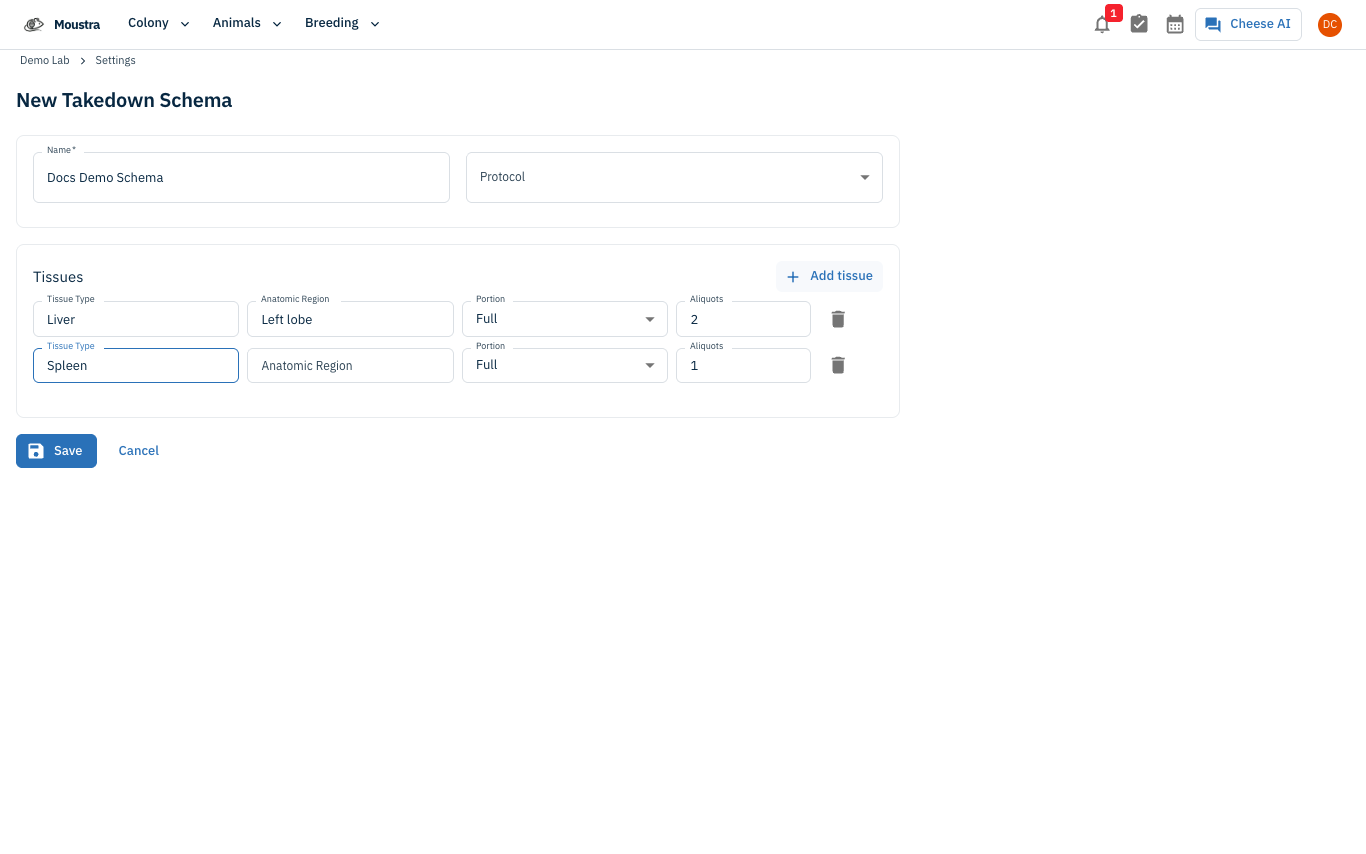Viewport: 1366px width, 854px height.
Task: Edit Tissue Type field containing Liver
Action: coord(136,319)
